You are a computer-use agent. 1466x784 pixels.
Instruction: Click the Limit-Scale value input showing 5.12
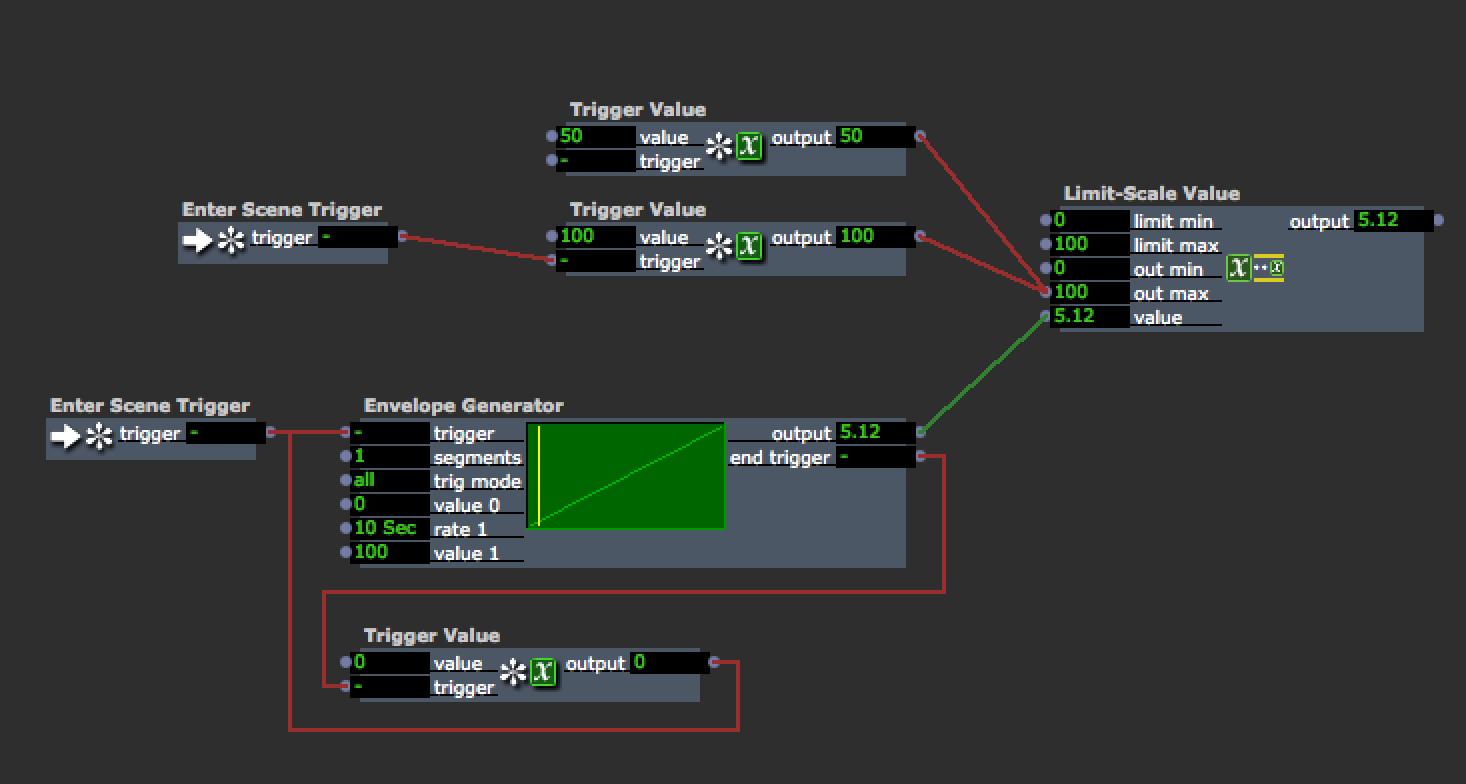click(1090, 316)
